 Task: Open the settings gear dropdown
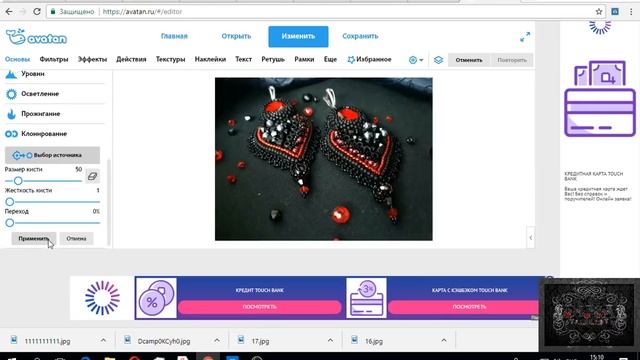coord(416,60)
